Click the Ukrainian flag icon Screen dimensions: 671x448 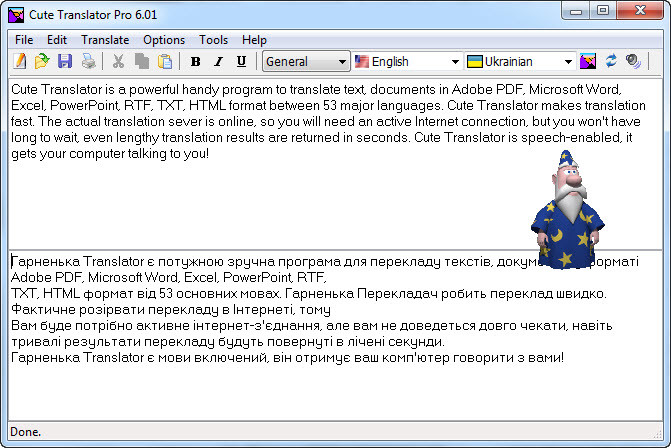[475, 62]
